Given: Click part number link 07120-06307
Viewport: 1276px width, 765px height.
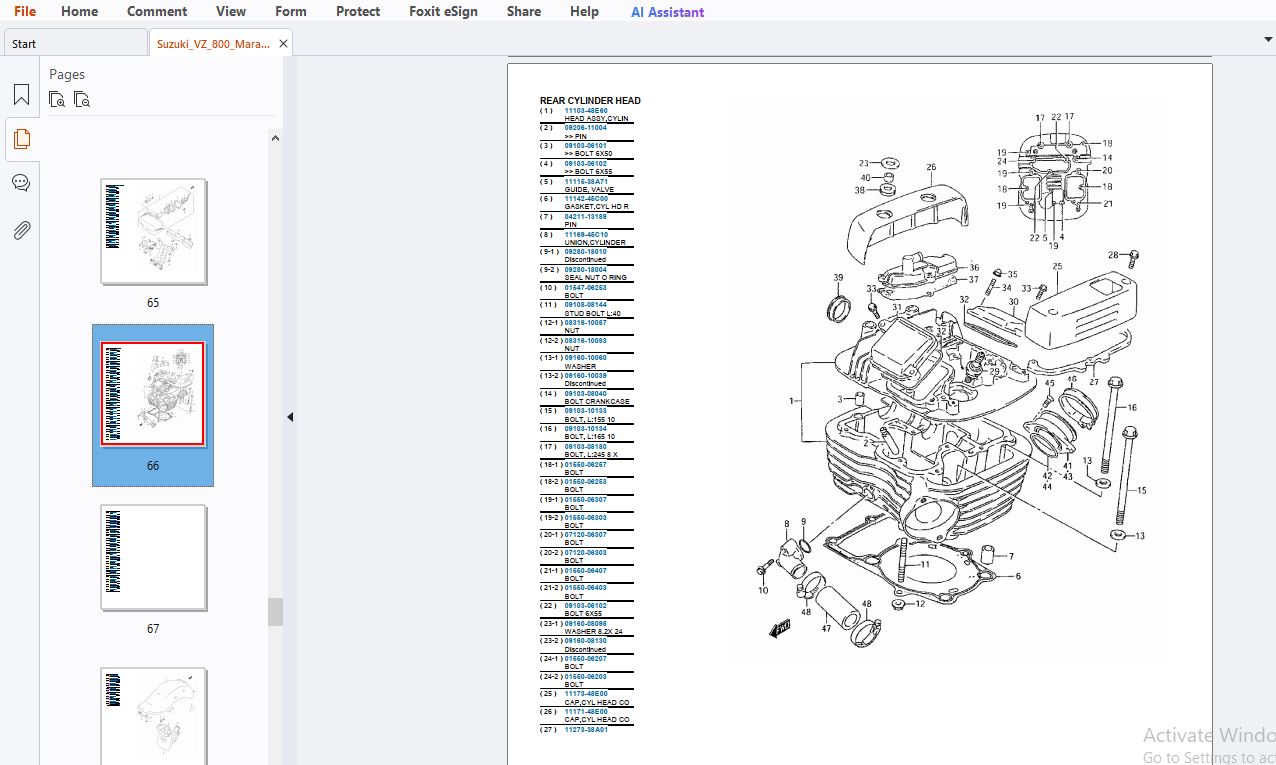Looking at the screenshot, I should (x=585, y=535).
